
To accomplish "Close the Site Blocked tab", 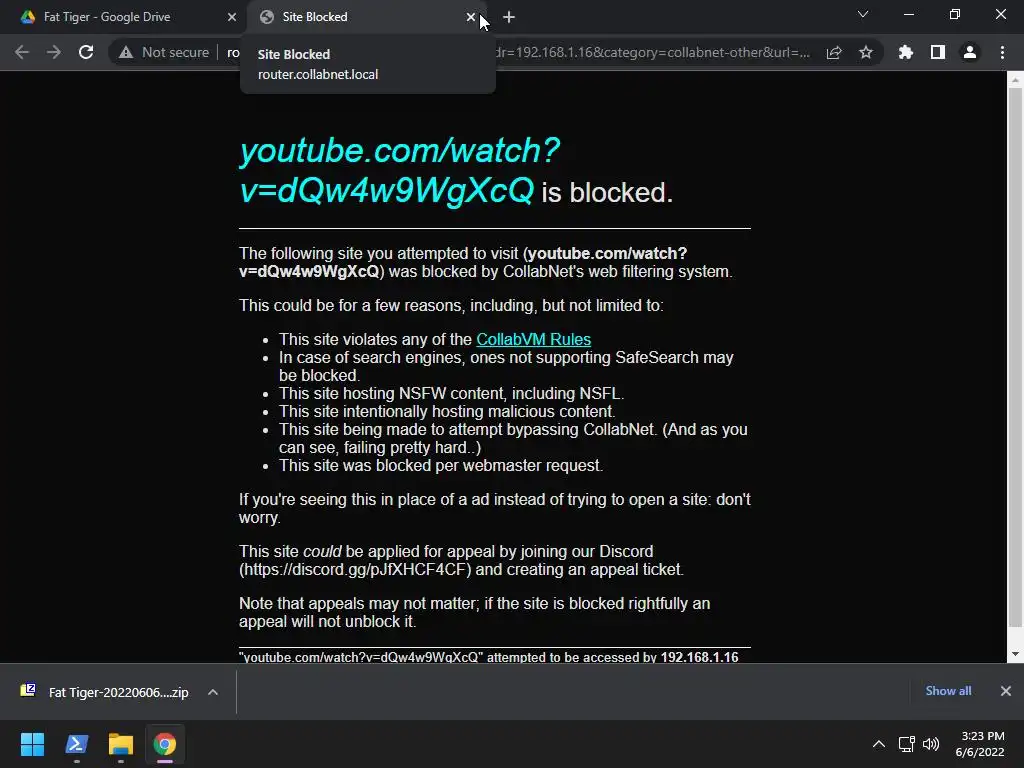I will click(471, 17).
